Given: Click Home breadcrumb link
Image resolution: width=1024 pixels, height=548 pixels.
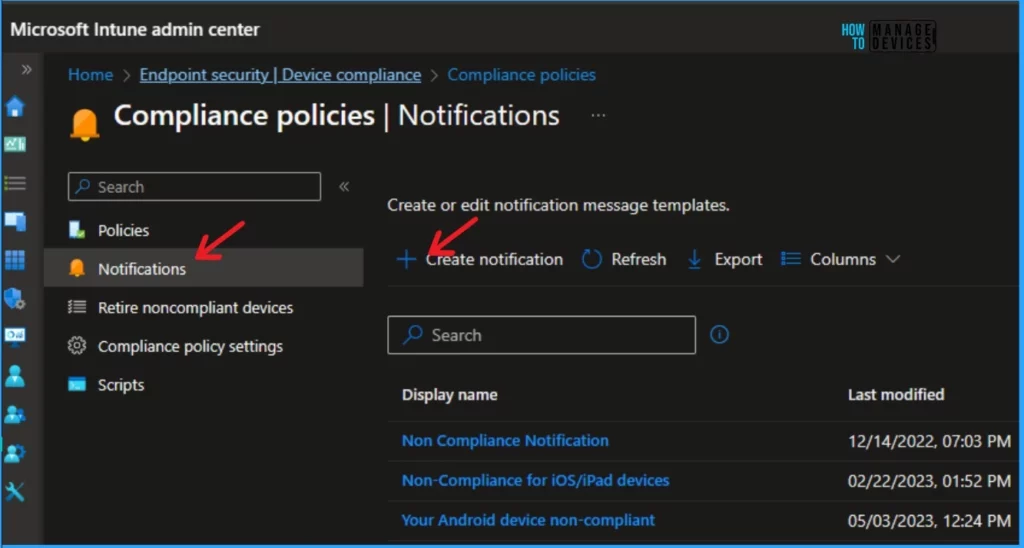Looking at the screenshot, I should [x=90, y=74].
